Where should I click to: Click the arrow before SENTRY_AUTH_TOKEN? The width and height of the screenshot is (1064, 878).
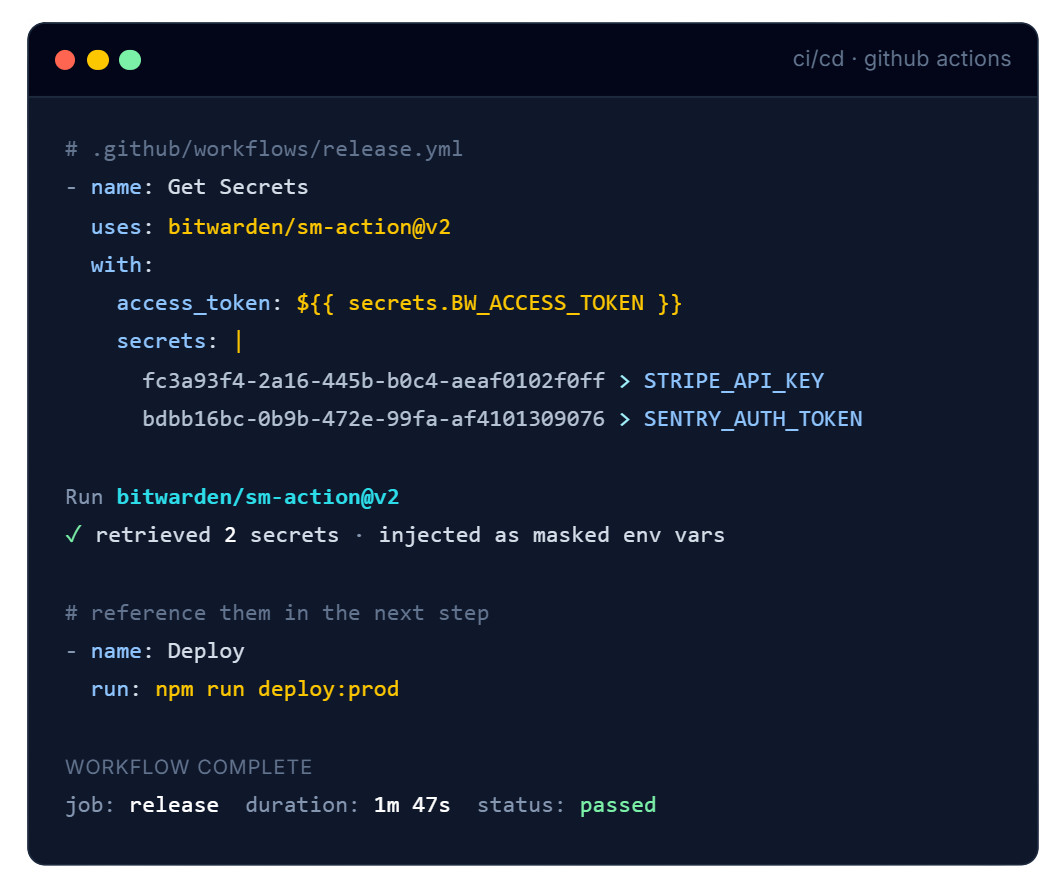(624, 419)
